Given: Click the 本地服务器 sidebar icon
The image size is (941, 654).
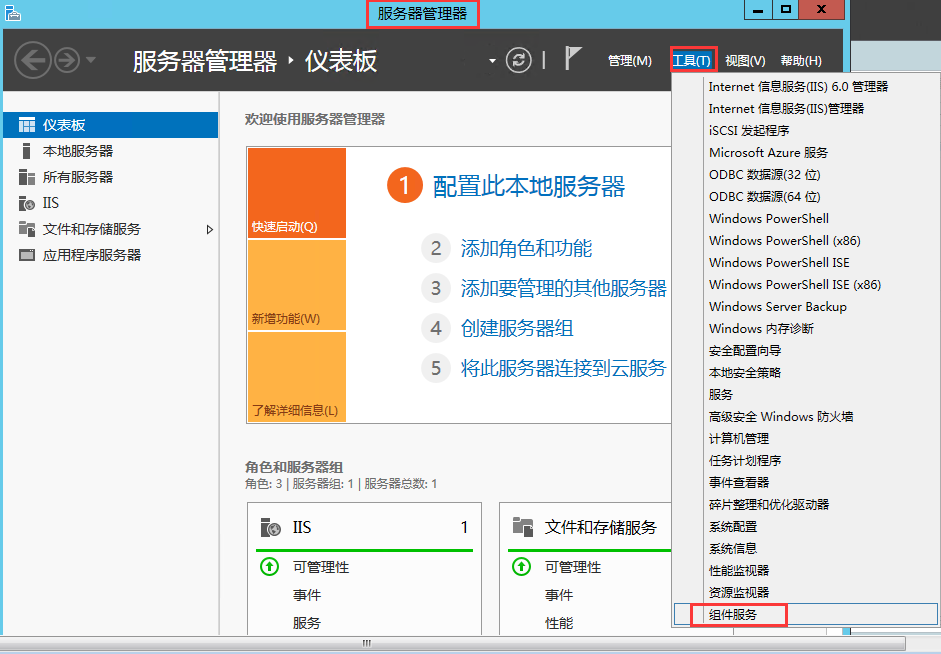Looking at the screenshot, I should [26, 151].
